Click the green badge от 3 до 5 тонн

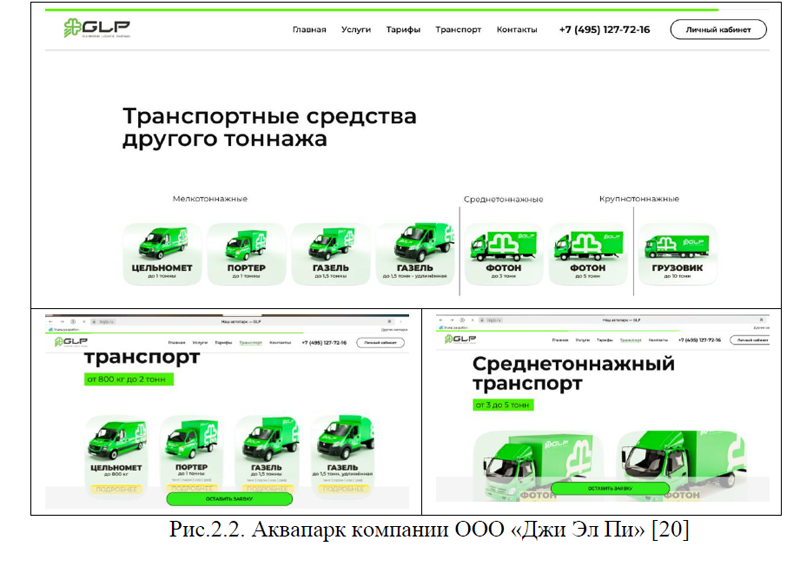point(503,405)
